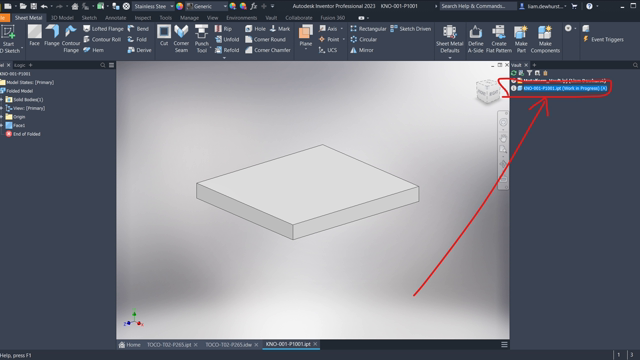This screenshot has height=360, width=640.
Task: Click the Make Components tool
Action: click(545, 39)
